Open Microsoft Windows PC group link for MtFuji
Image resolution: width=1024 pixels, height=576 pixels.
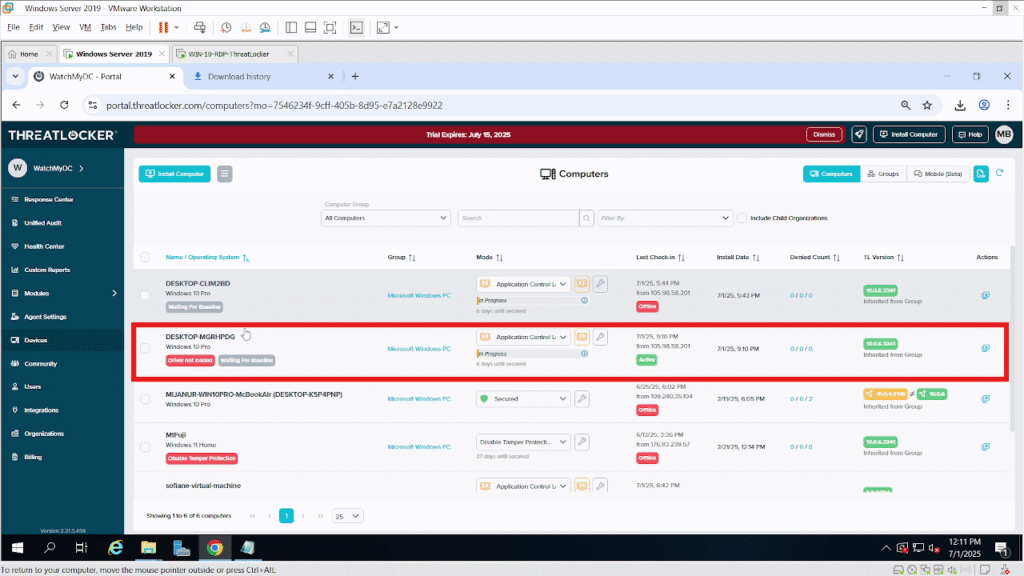coord(419,447)
